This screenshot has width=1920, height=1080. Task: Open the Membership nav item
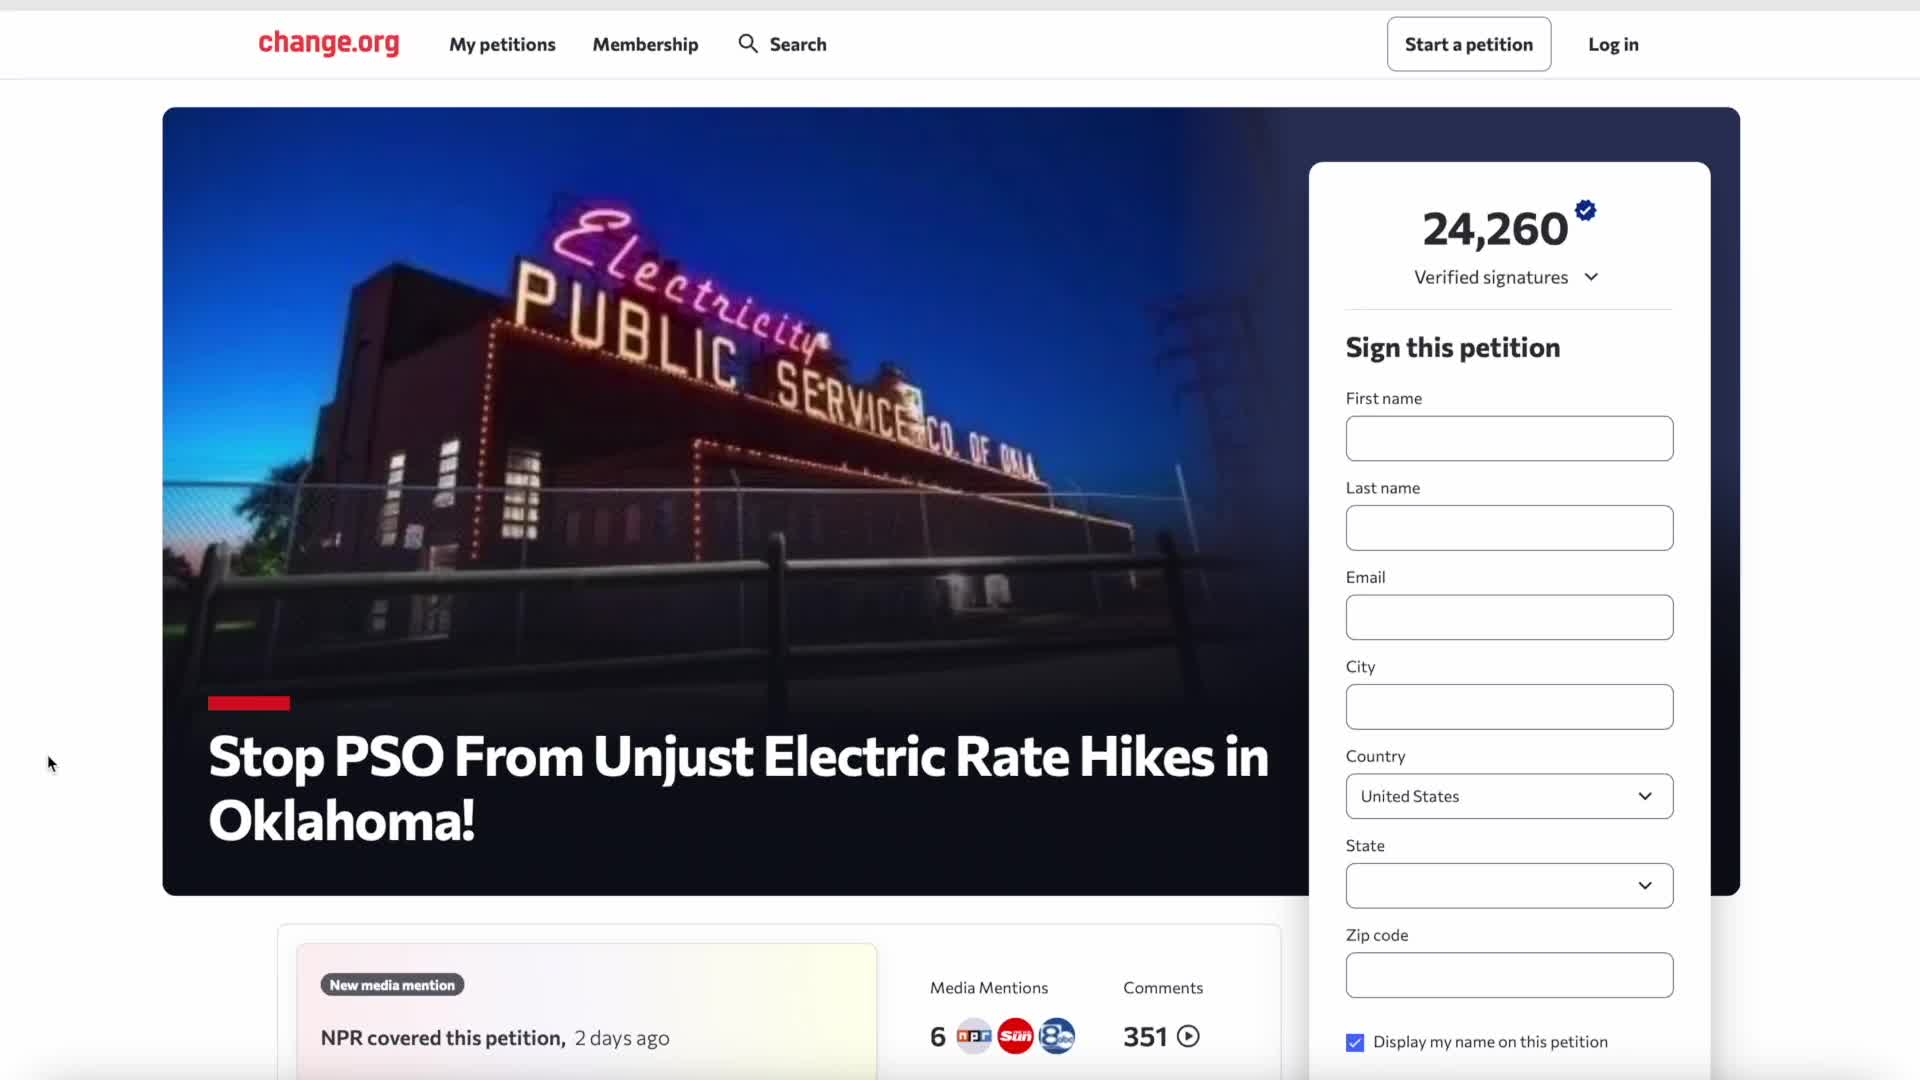point(645,44)
